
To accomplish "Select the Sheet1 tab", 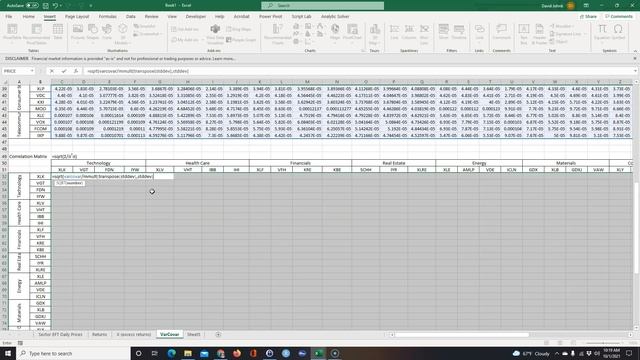I will point(193,334).
